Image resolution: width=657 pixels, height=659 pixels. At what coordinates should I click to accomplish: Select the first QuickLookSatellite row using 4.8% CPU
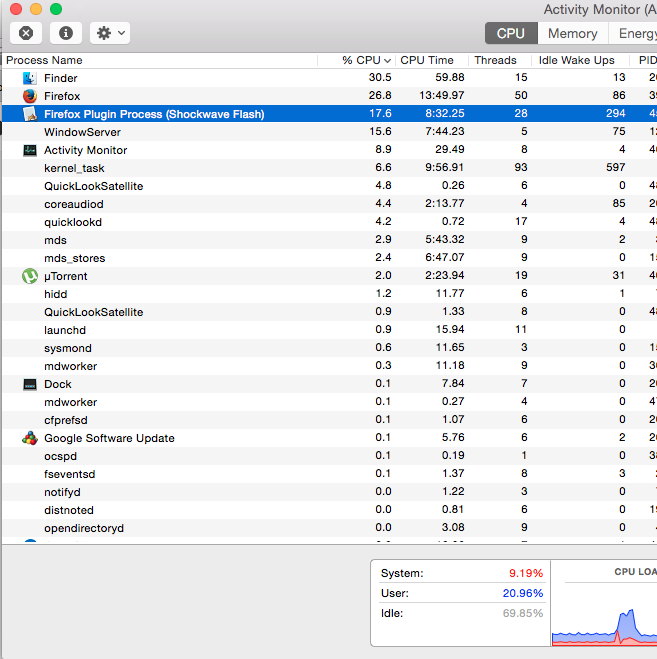pos(330,186)
